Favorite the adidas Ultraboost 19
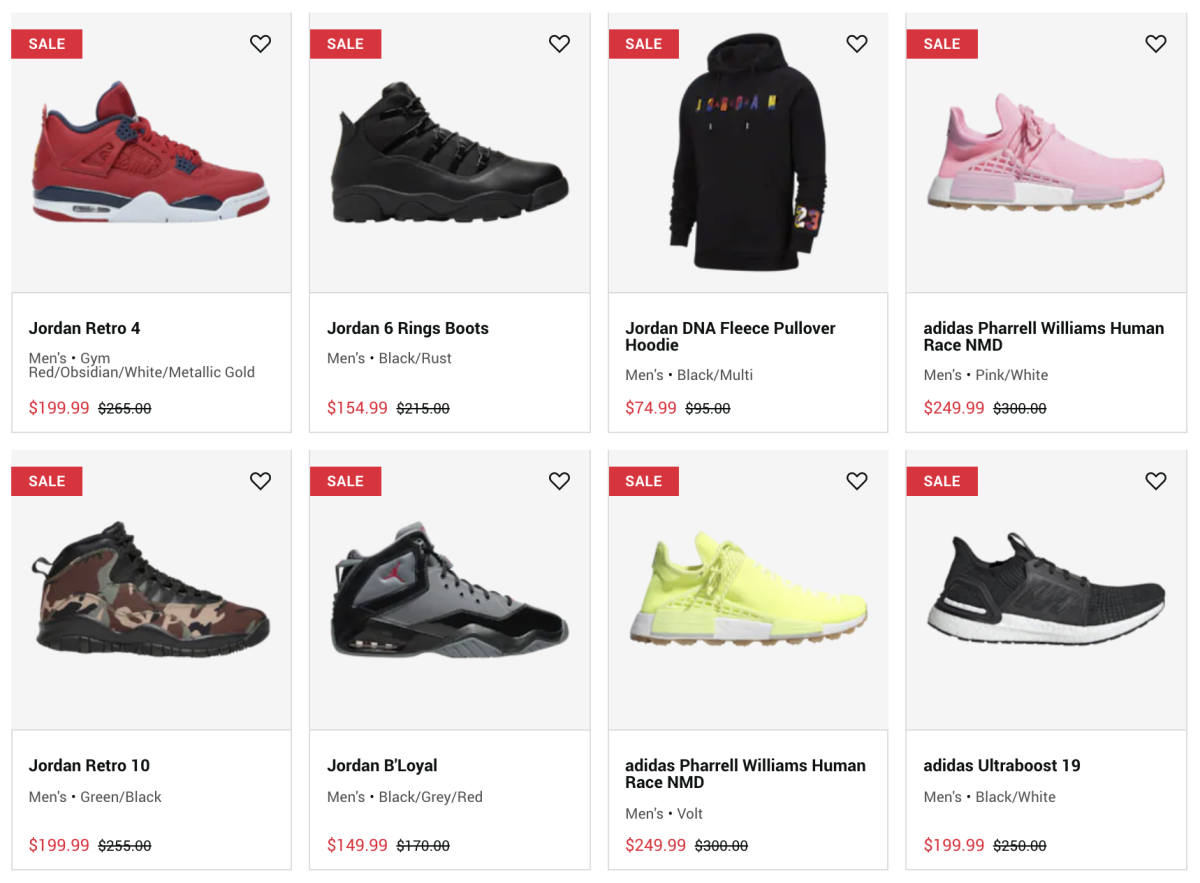The height and width of the screenshot is (883, 1200). [1155, 481]
